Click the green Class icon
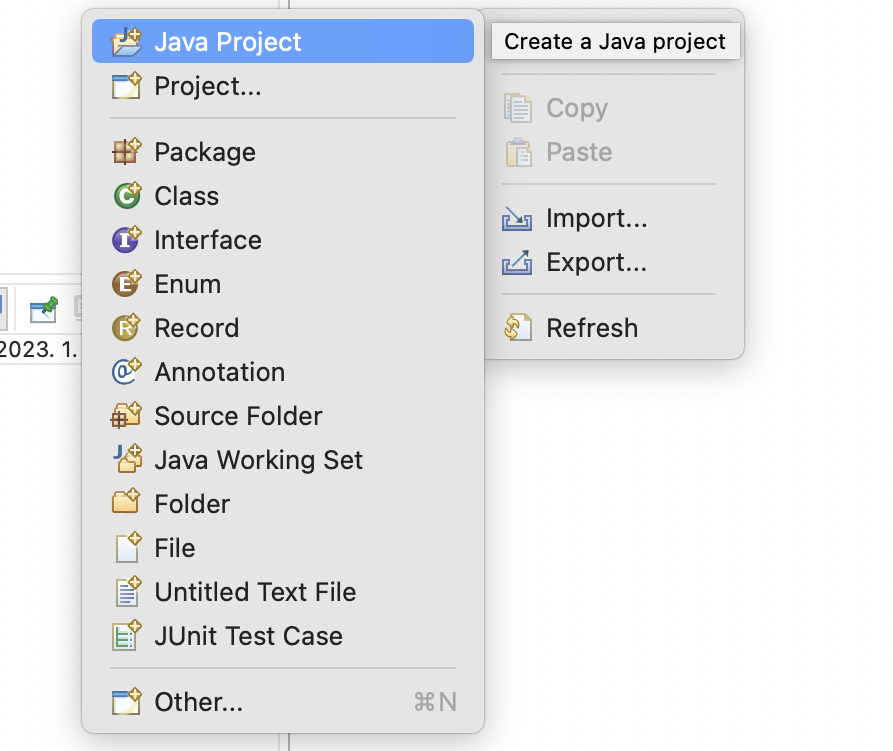Screen dimensions: 893x751 pos(127,196)
